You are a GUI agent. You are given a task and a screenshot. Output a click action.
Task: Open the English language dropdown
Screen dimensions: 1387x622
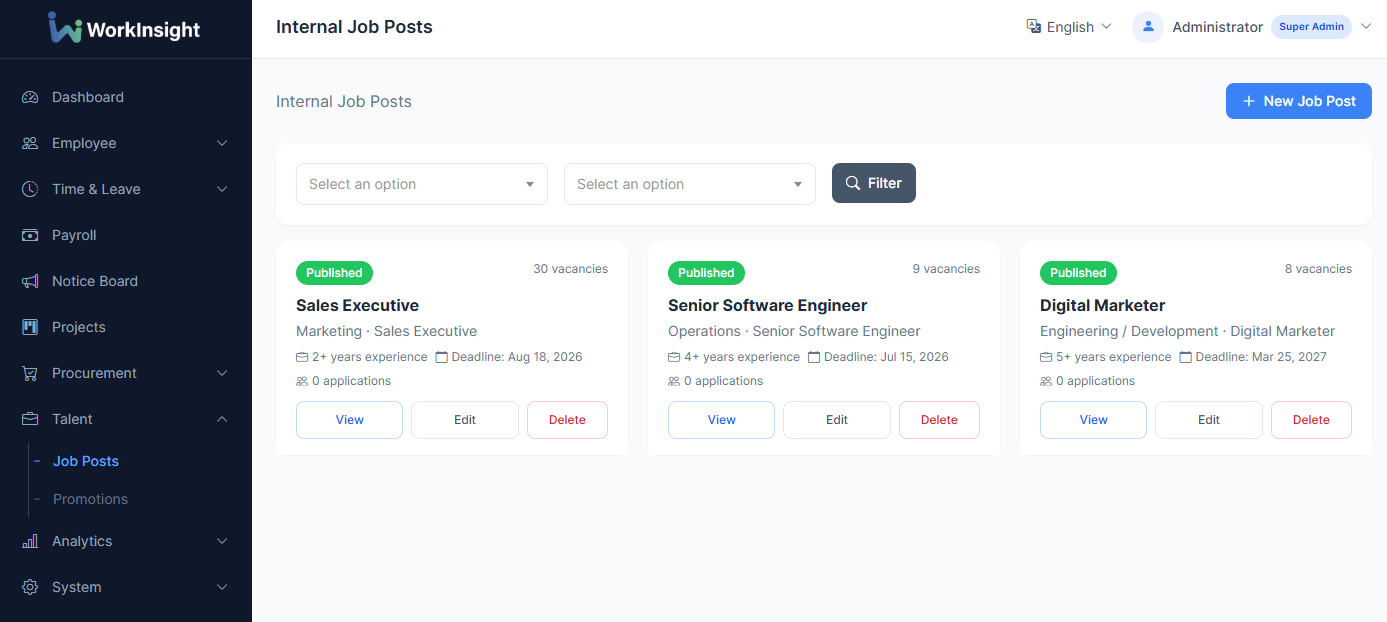[1069, 27]
